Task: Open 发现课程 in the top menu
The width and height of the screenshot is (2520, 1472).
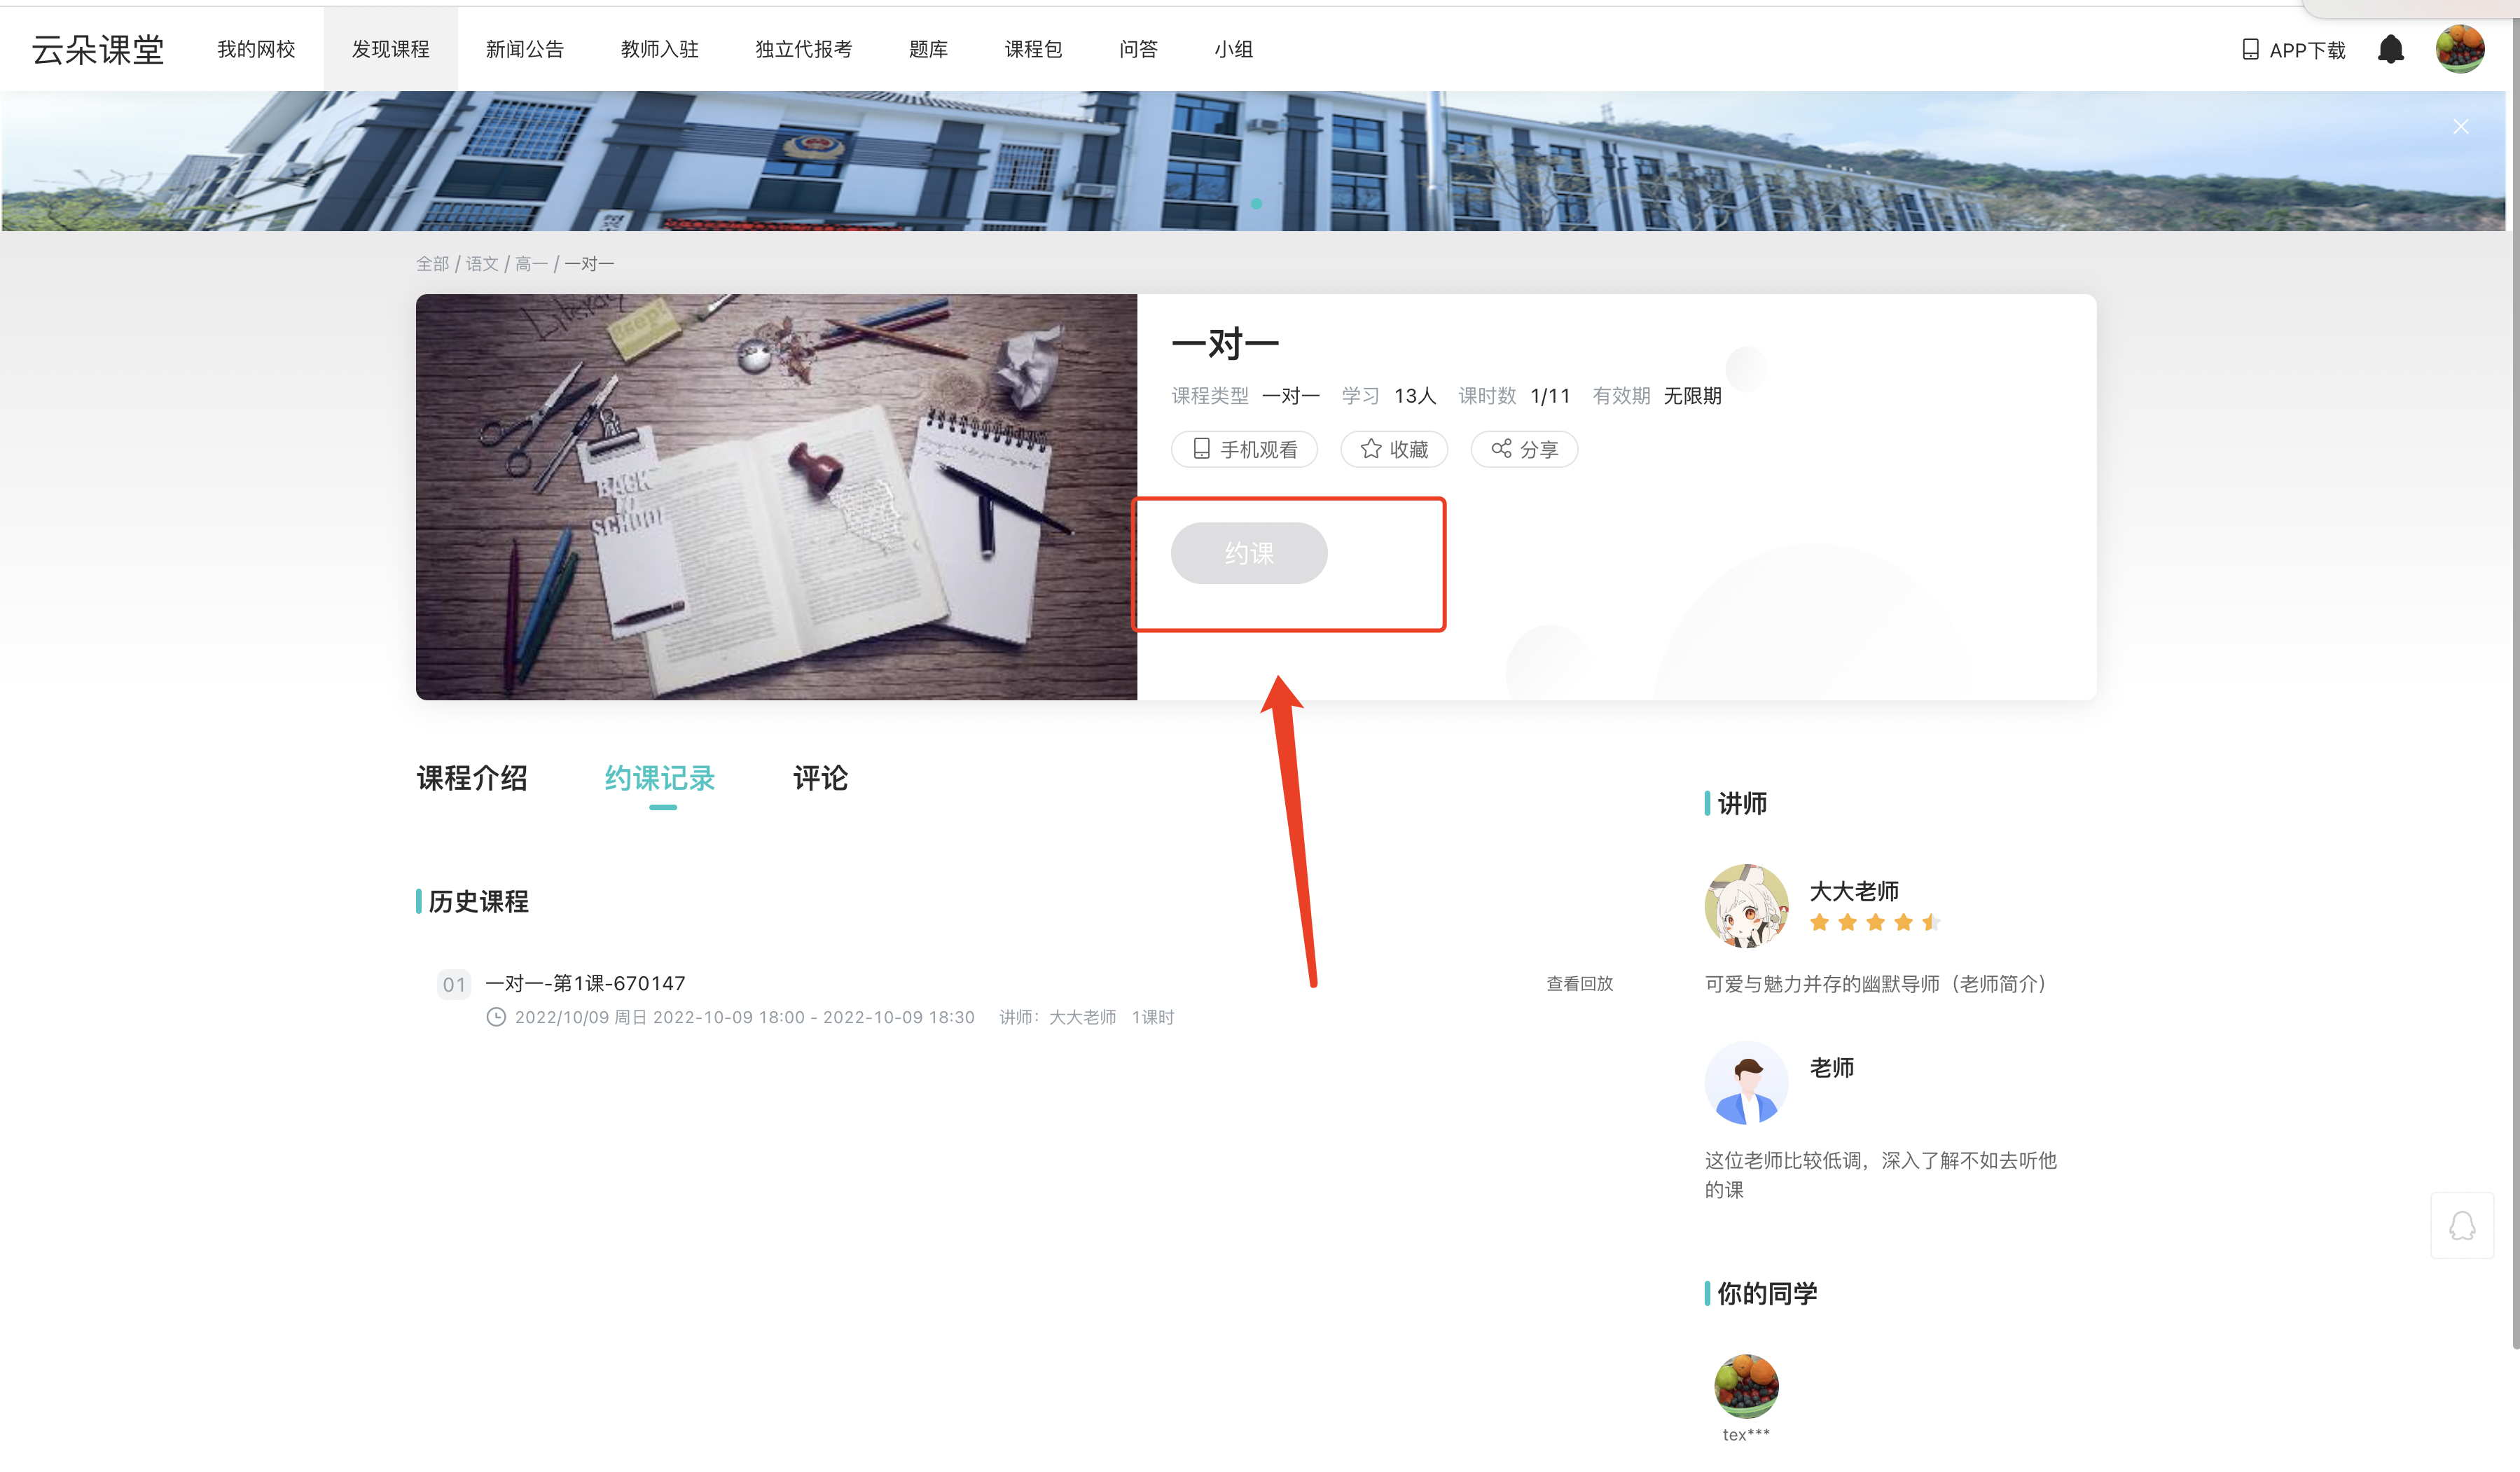Action: [x=390, y=49]
